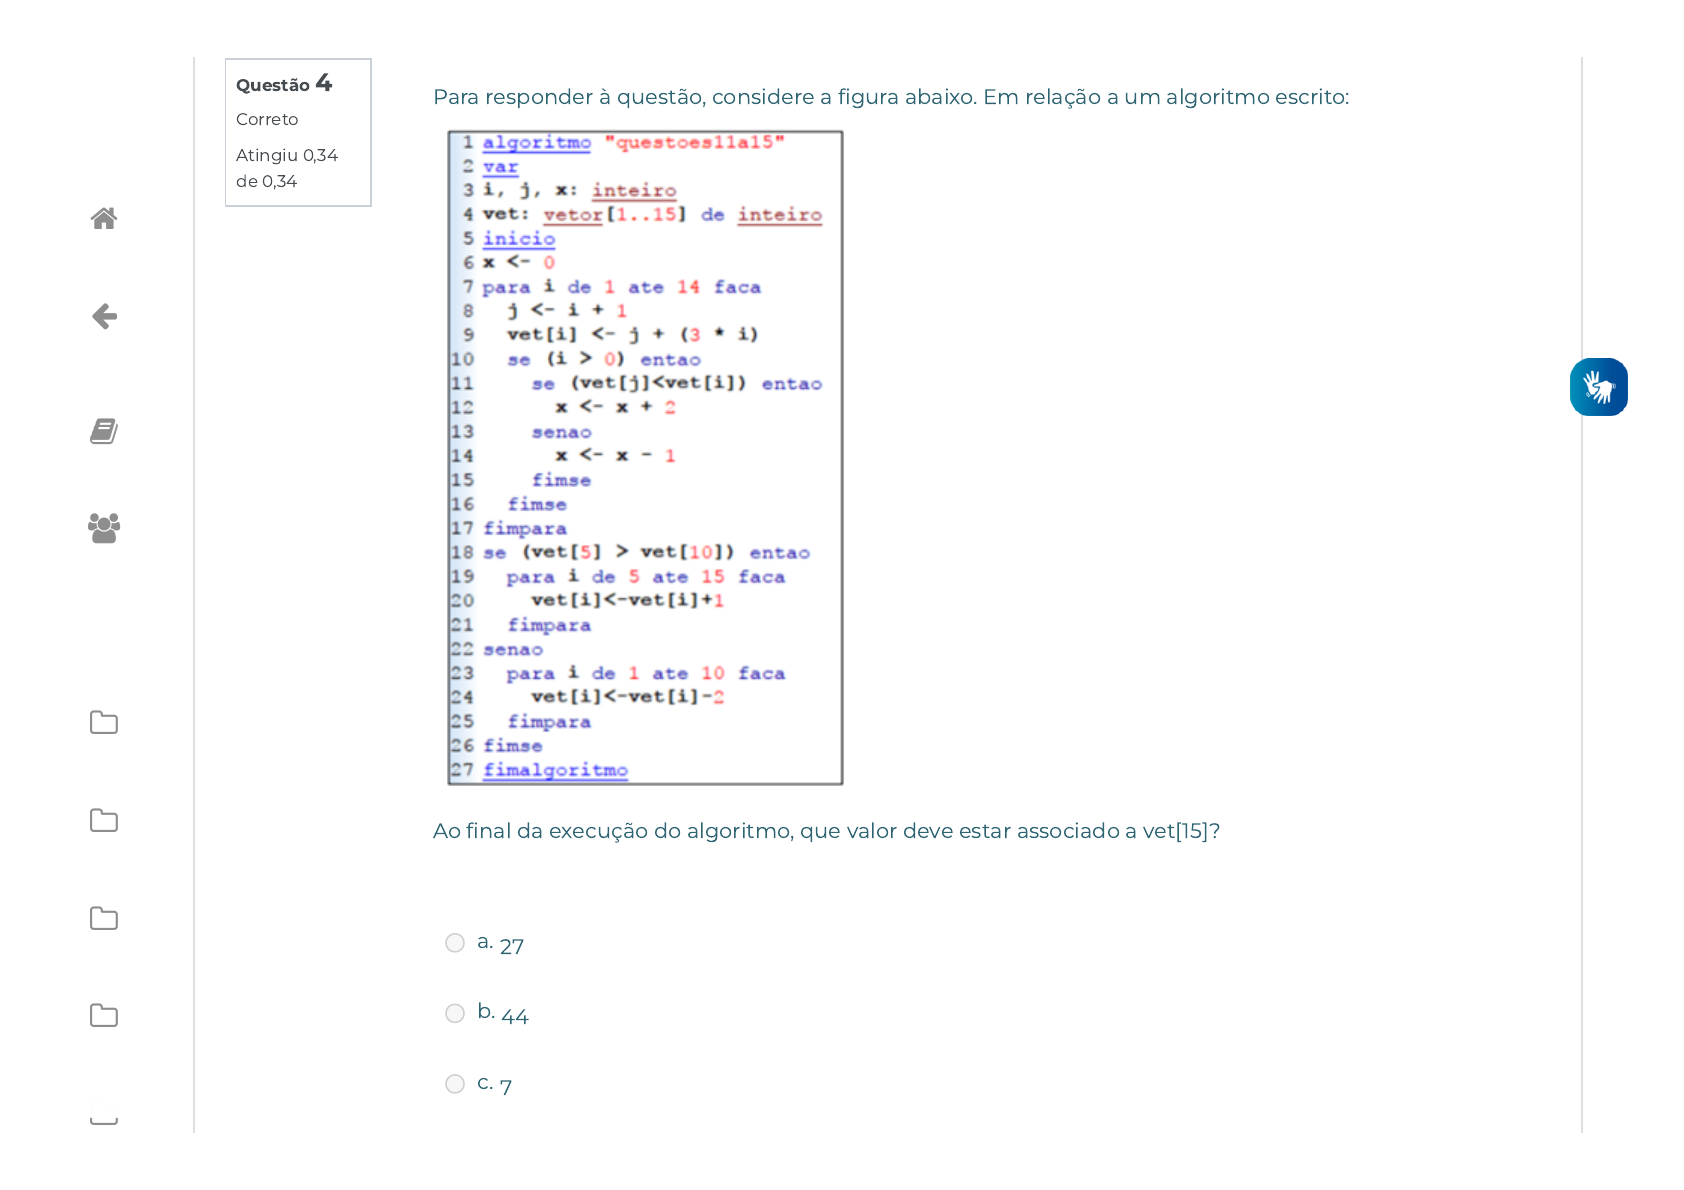Select answer option b. 44
The image size is (1684, 1190).
tap(455, 1013)
